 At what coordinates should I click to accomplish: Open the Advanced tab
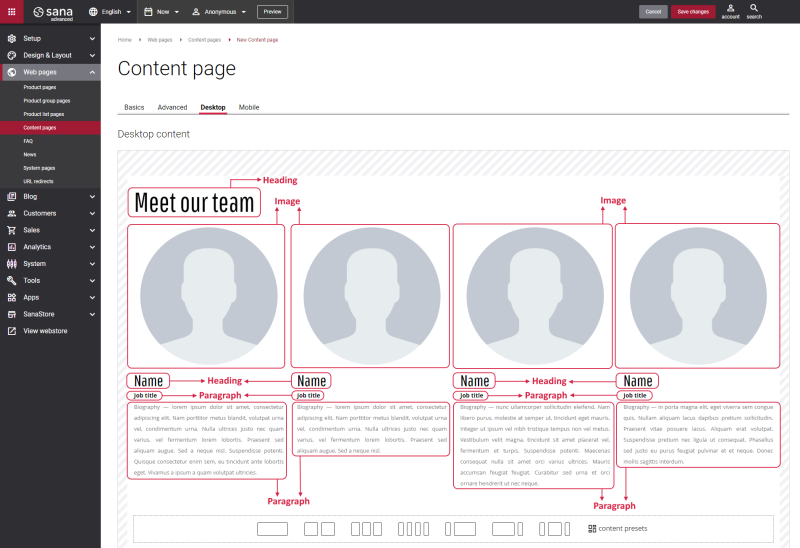pyautogui.click(x=172, y=107)
